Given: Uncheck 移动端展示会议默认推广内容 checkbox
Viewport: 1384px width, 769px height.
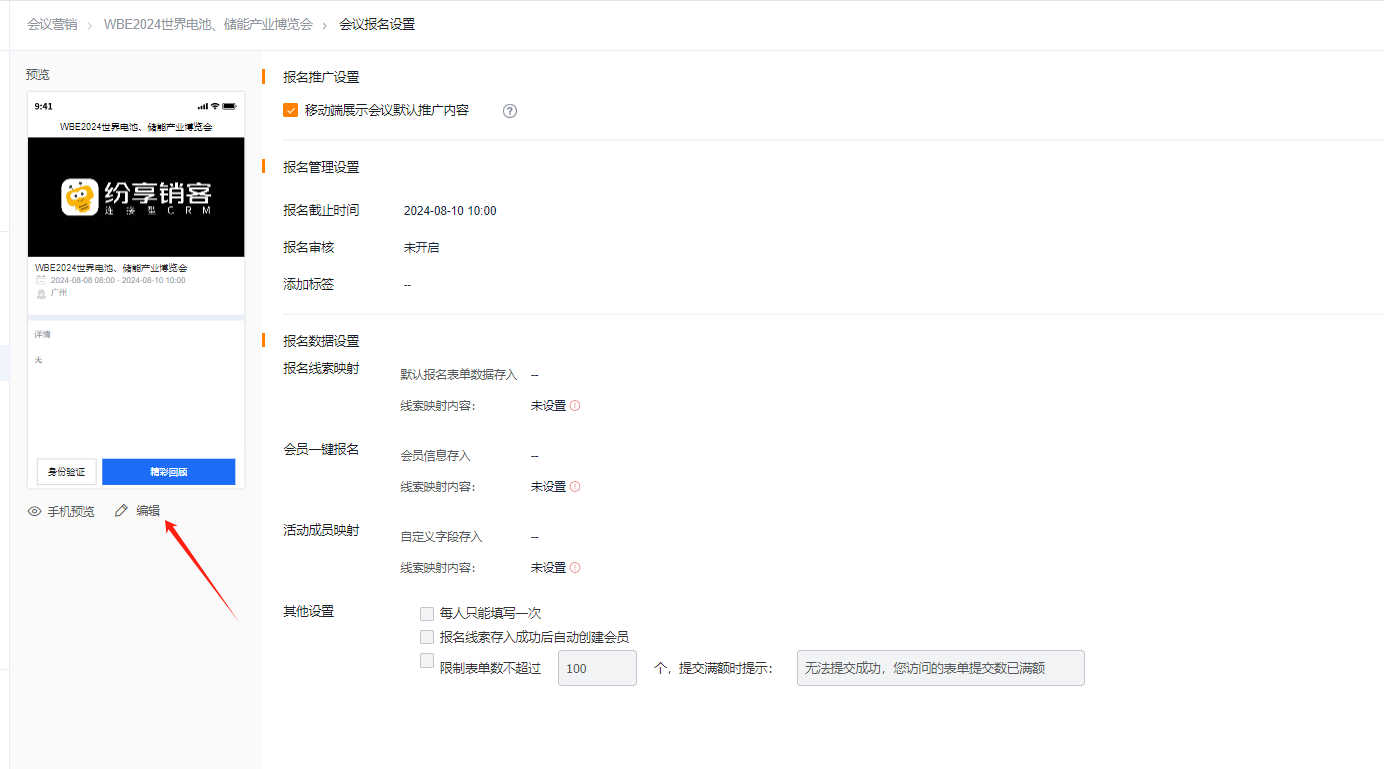Looking at the screenshot, I should click(x=291, y=110).
